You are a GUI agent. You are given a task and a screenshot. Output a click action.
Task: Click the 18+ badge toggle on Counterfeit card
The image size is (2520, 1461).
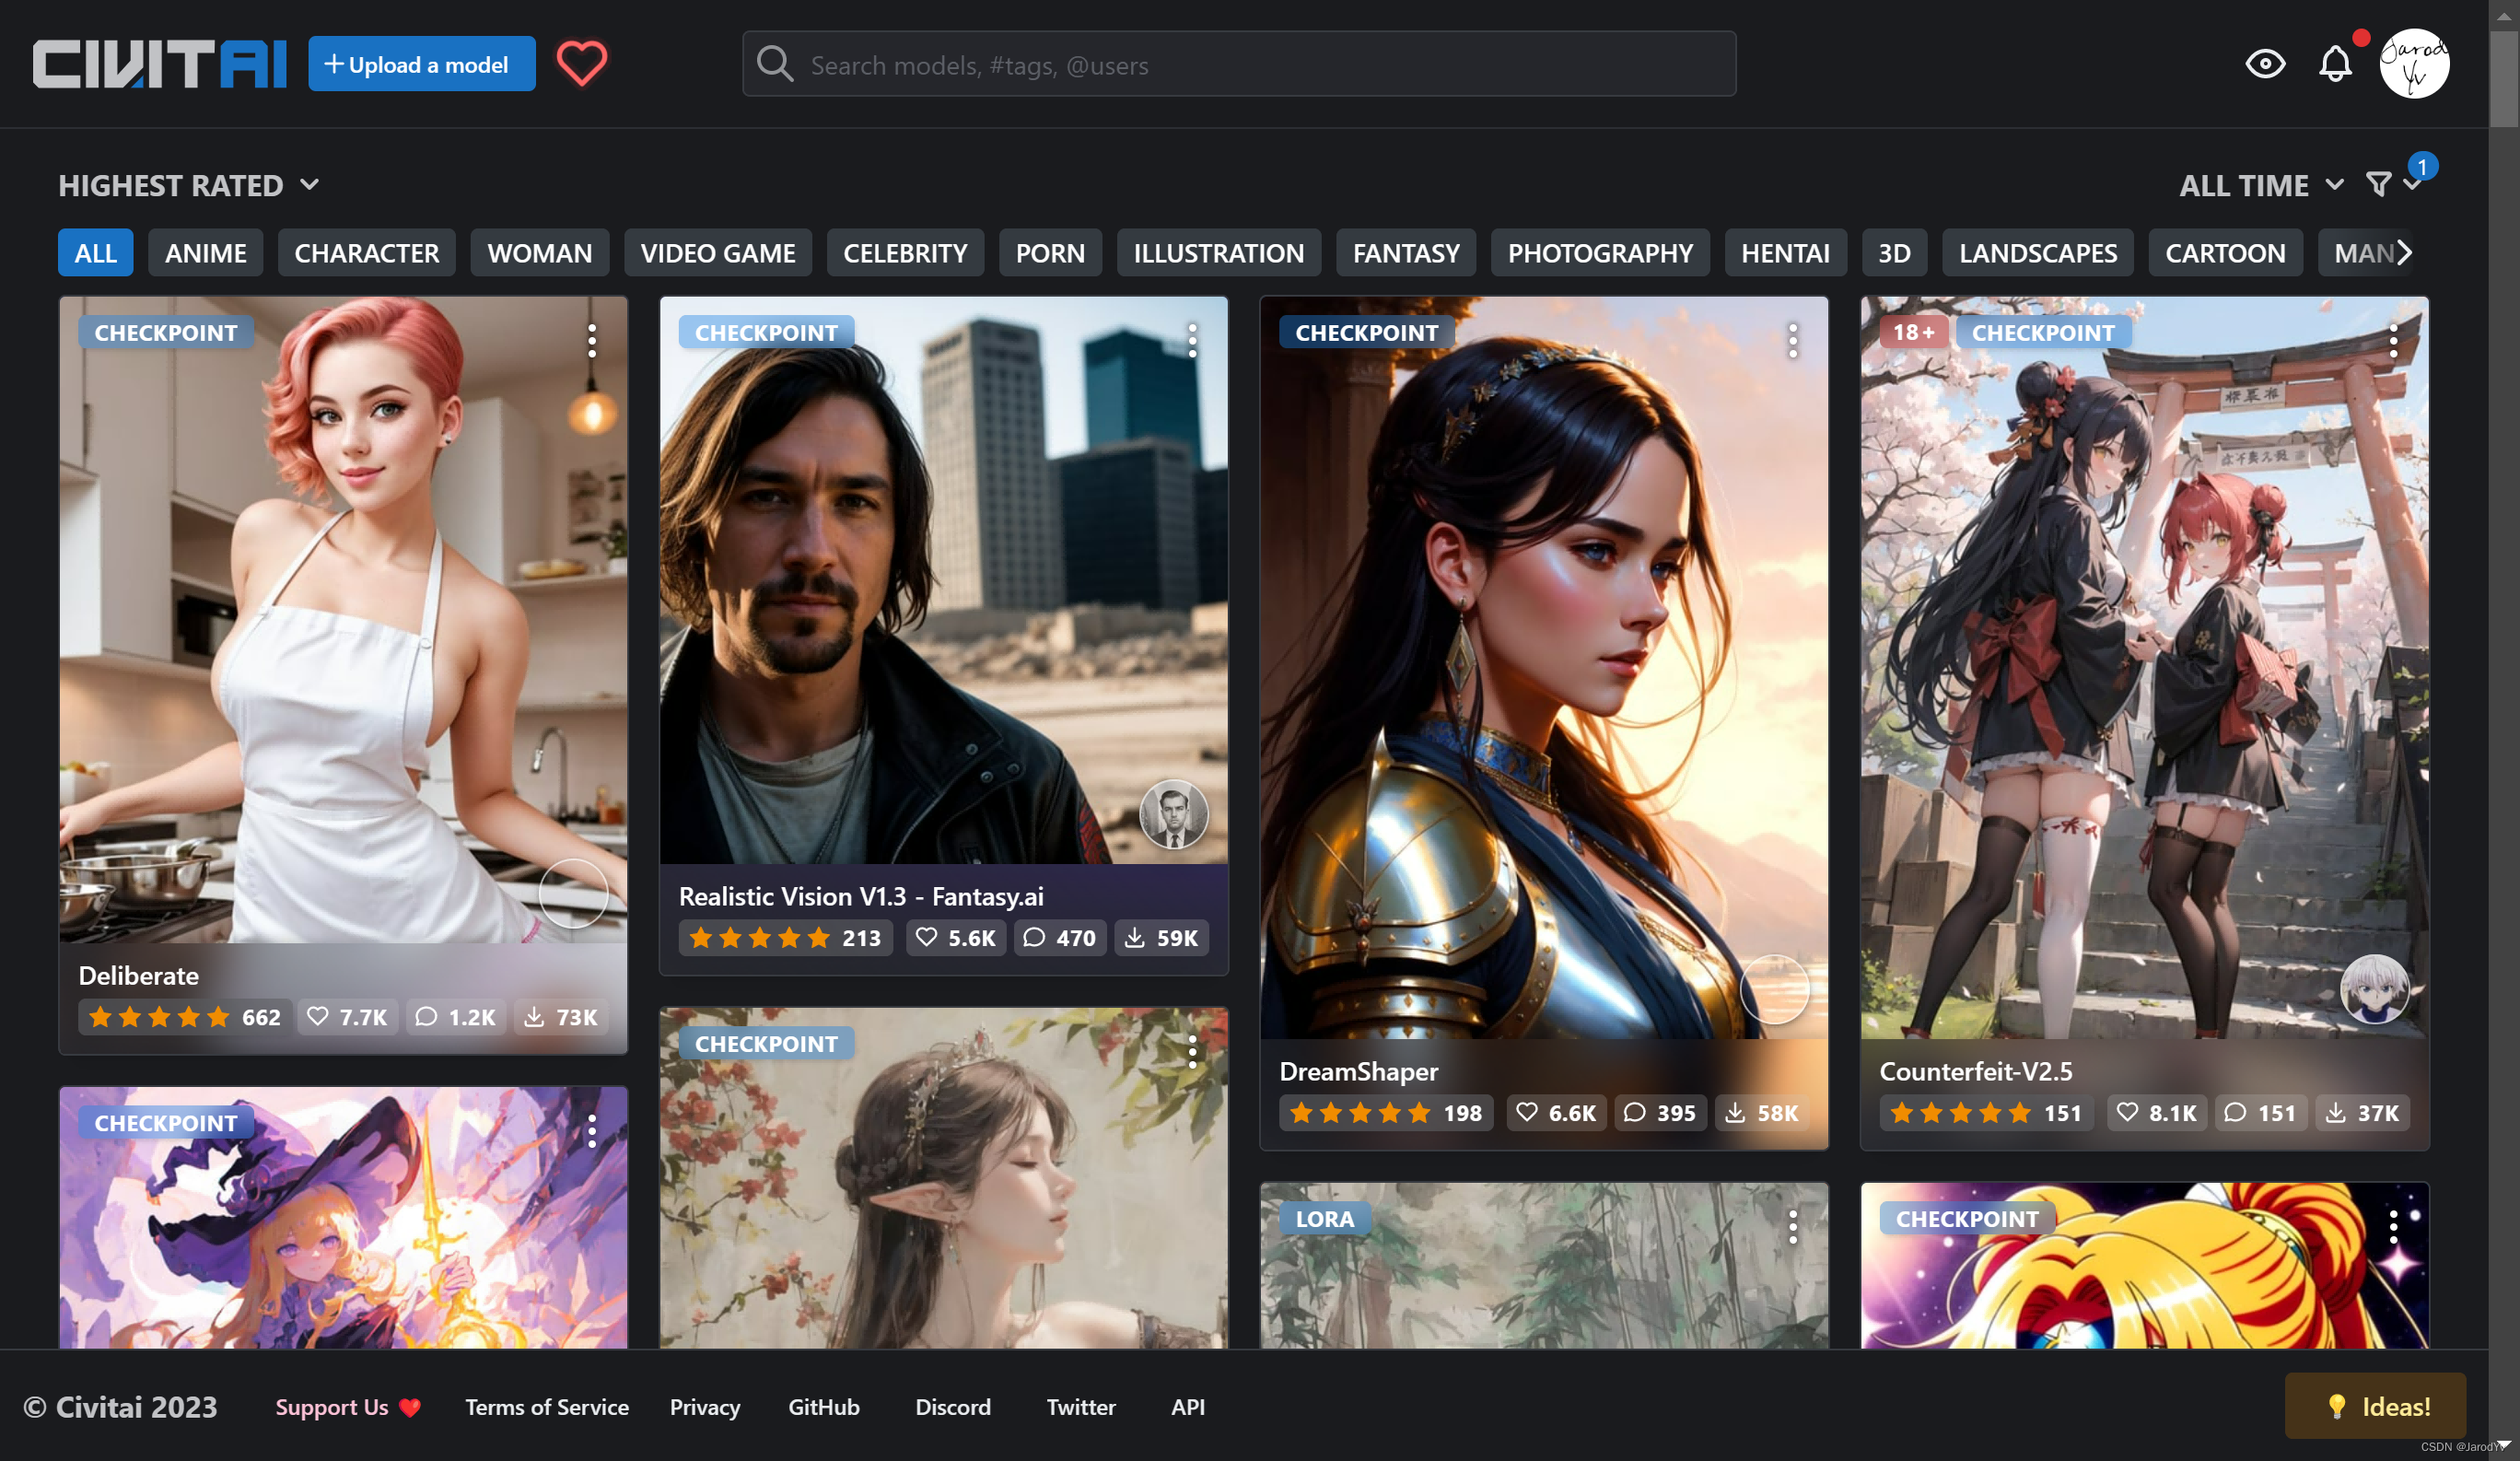click(1913, 333)
